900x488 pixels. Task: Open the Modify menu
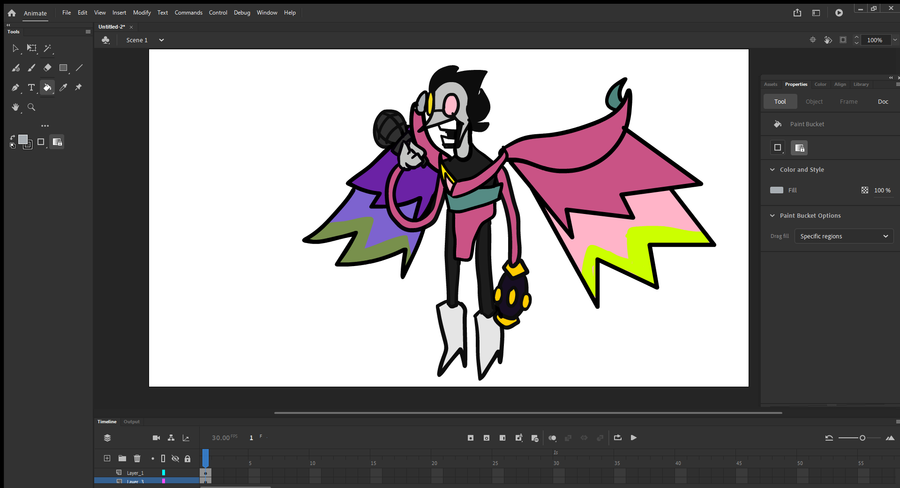tap(142, 13)
